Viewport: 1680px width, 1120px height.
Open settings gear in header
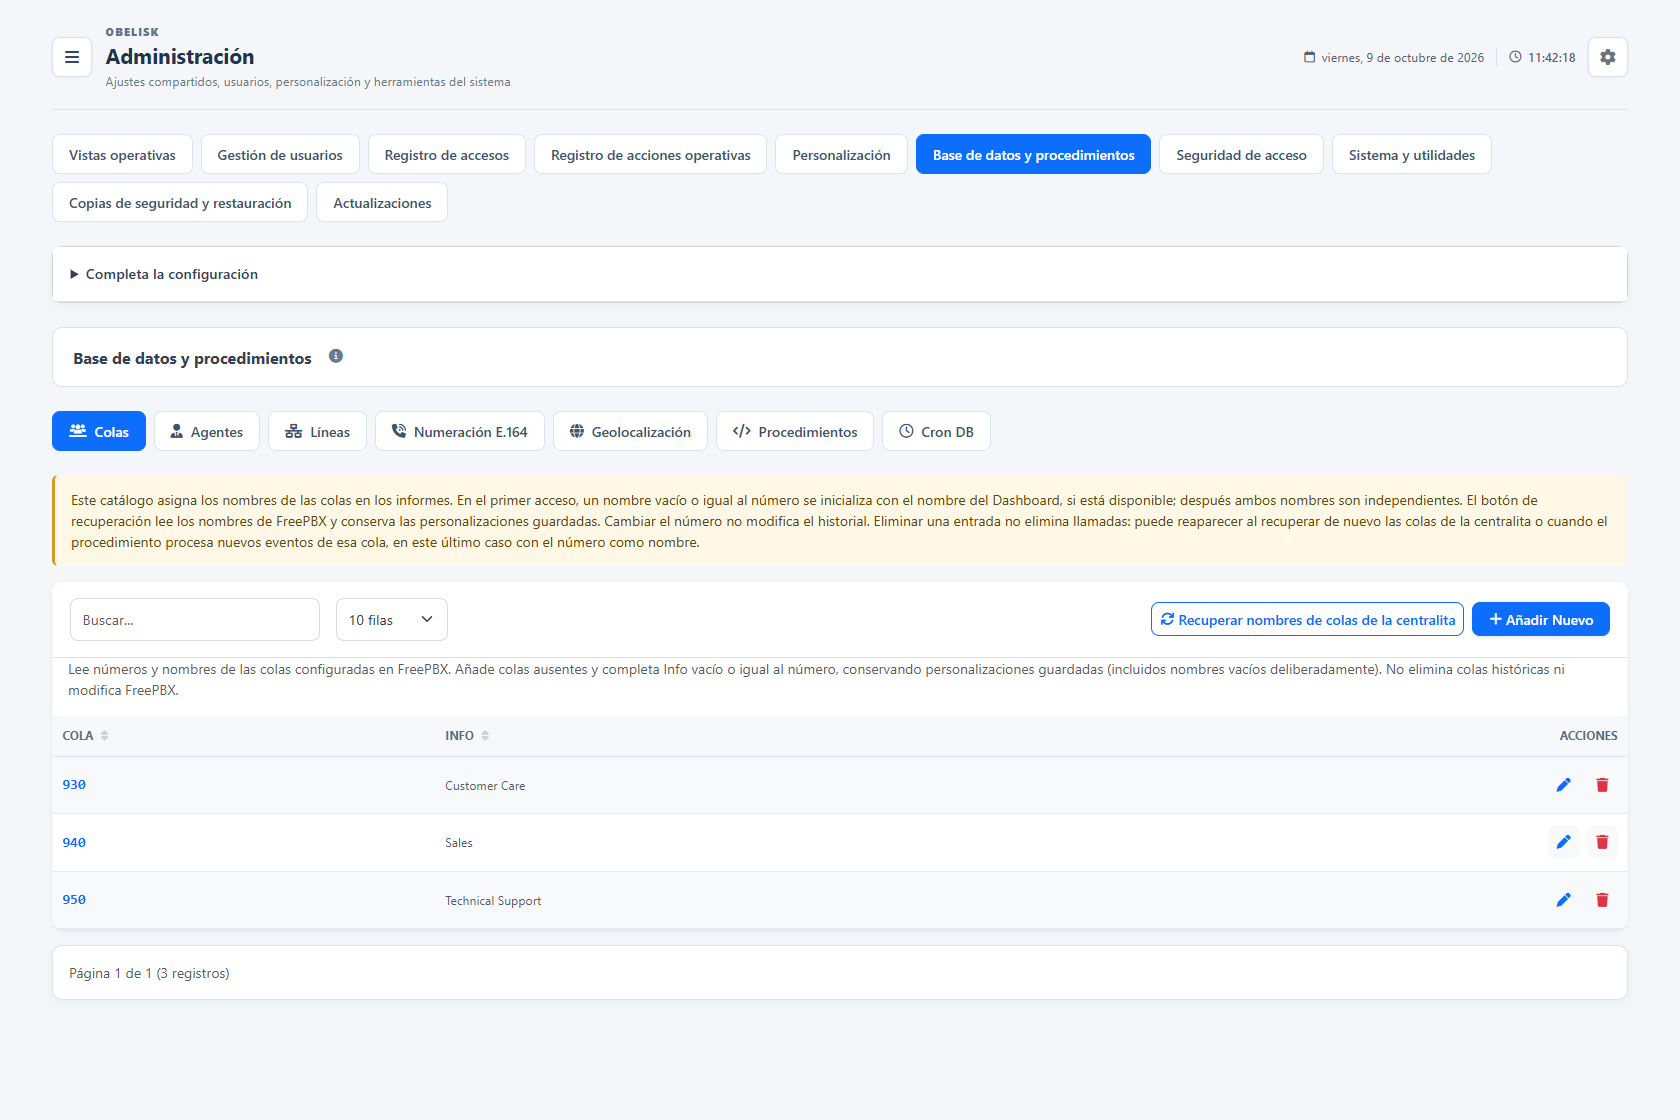[x=1608, y=57]
